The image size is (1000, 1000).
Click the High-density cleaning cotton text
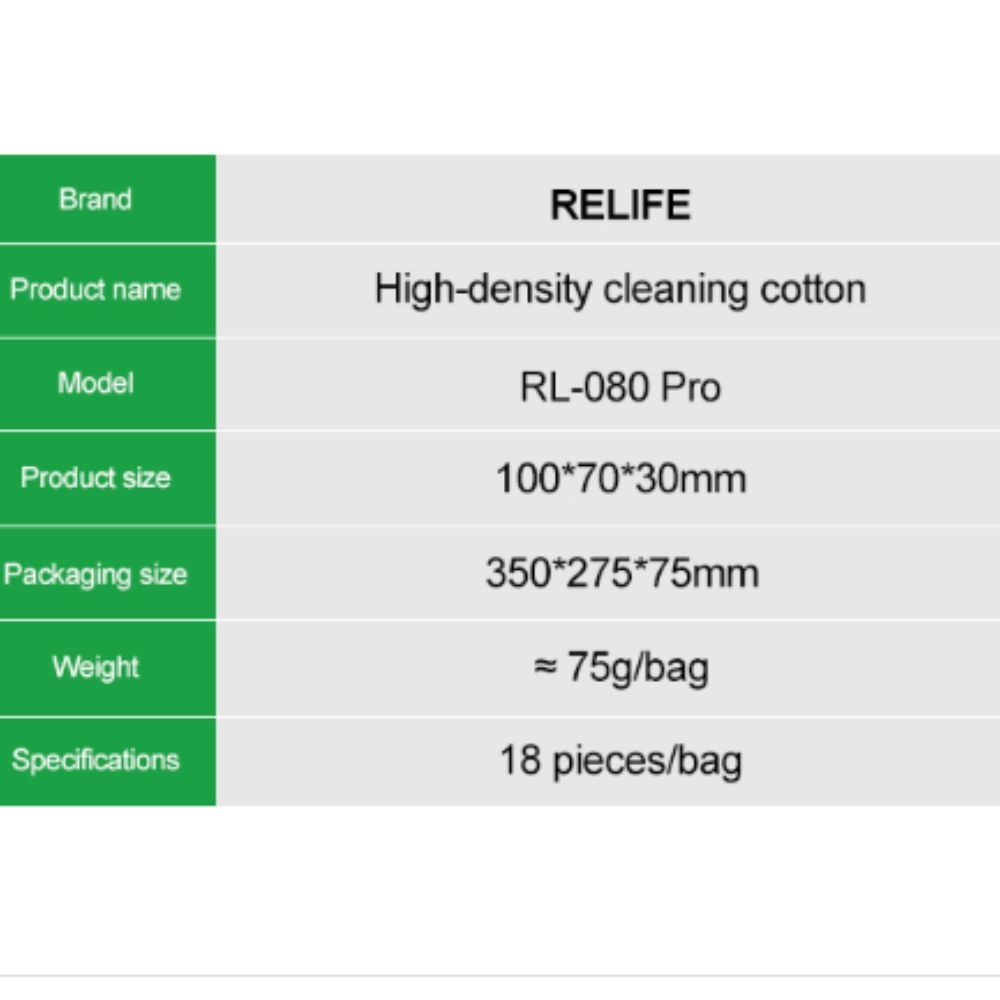[x=621, y=290]
